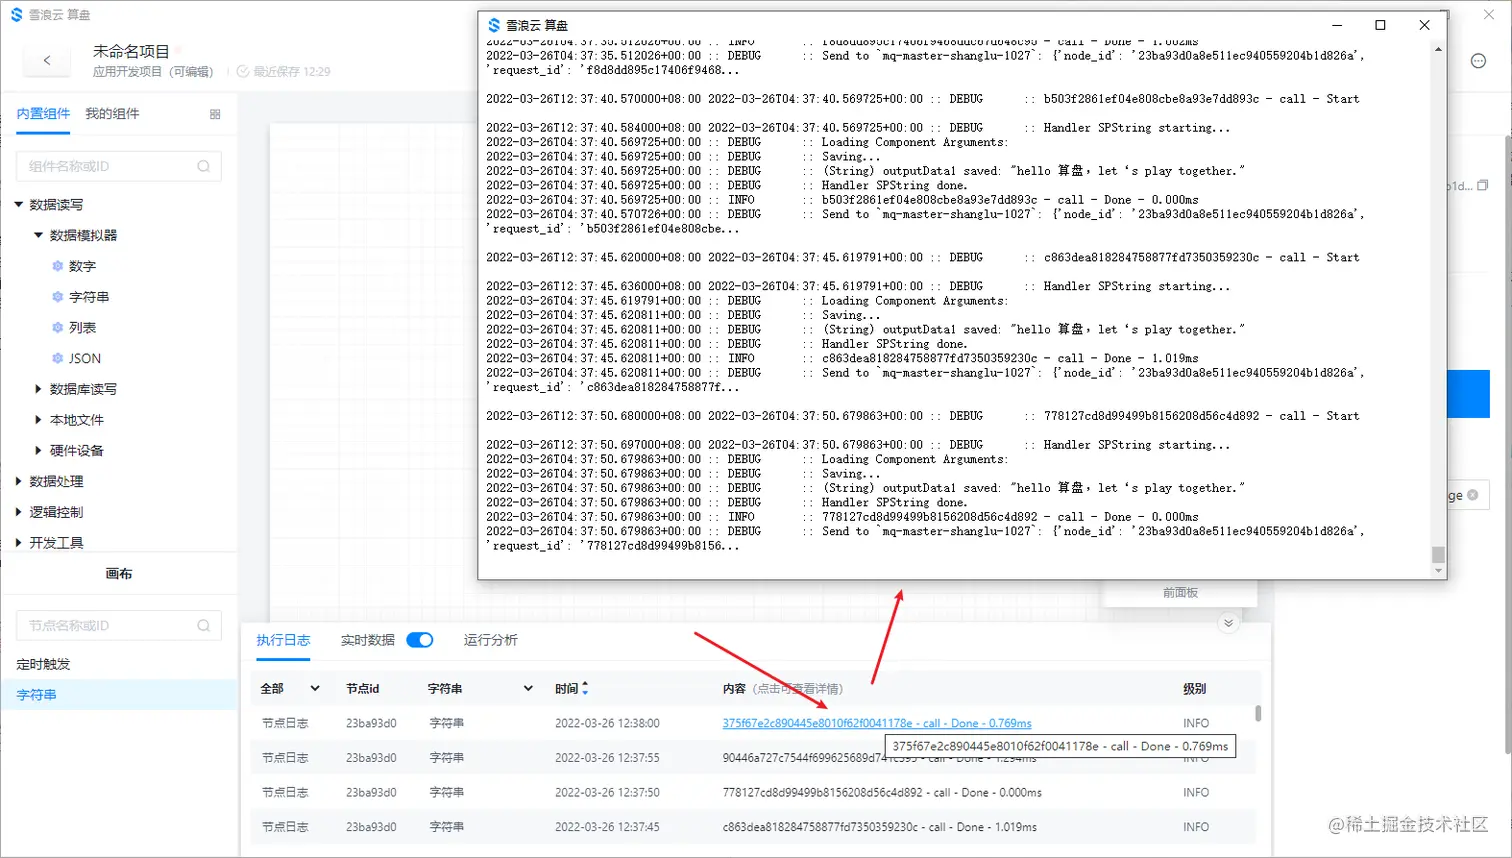
Task: Click the 雪浪云 logo in the log window title
Action: click(x=493, y=25)
